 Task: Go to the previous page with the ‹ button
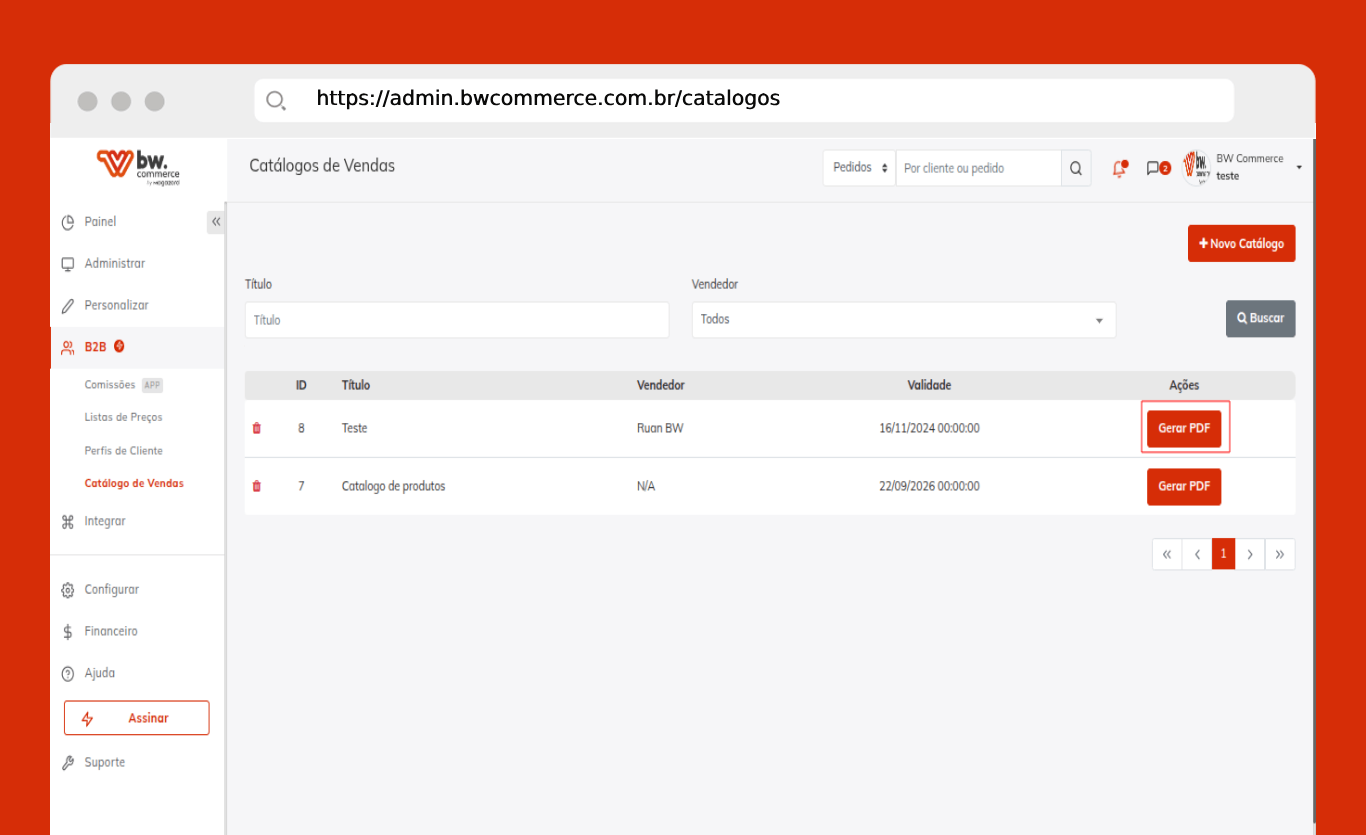(1197, 554)
